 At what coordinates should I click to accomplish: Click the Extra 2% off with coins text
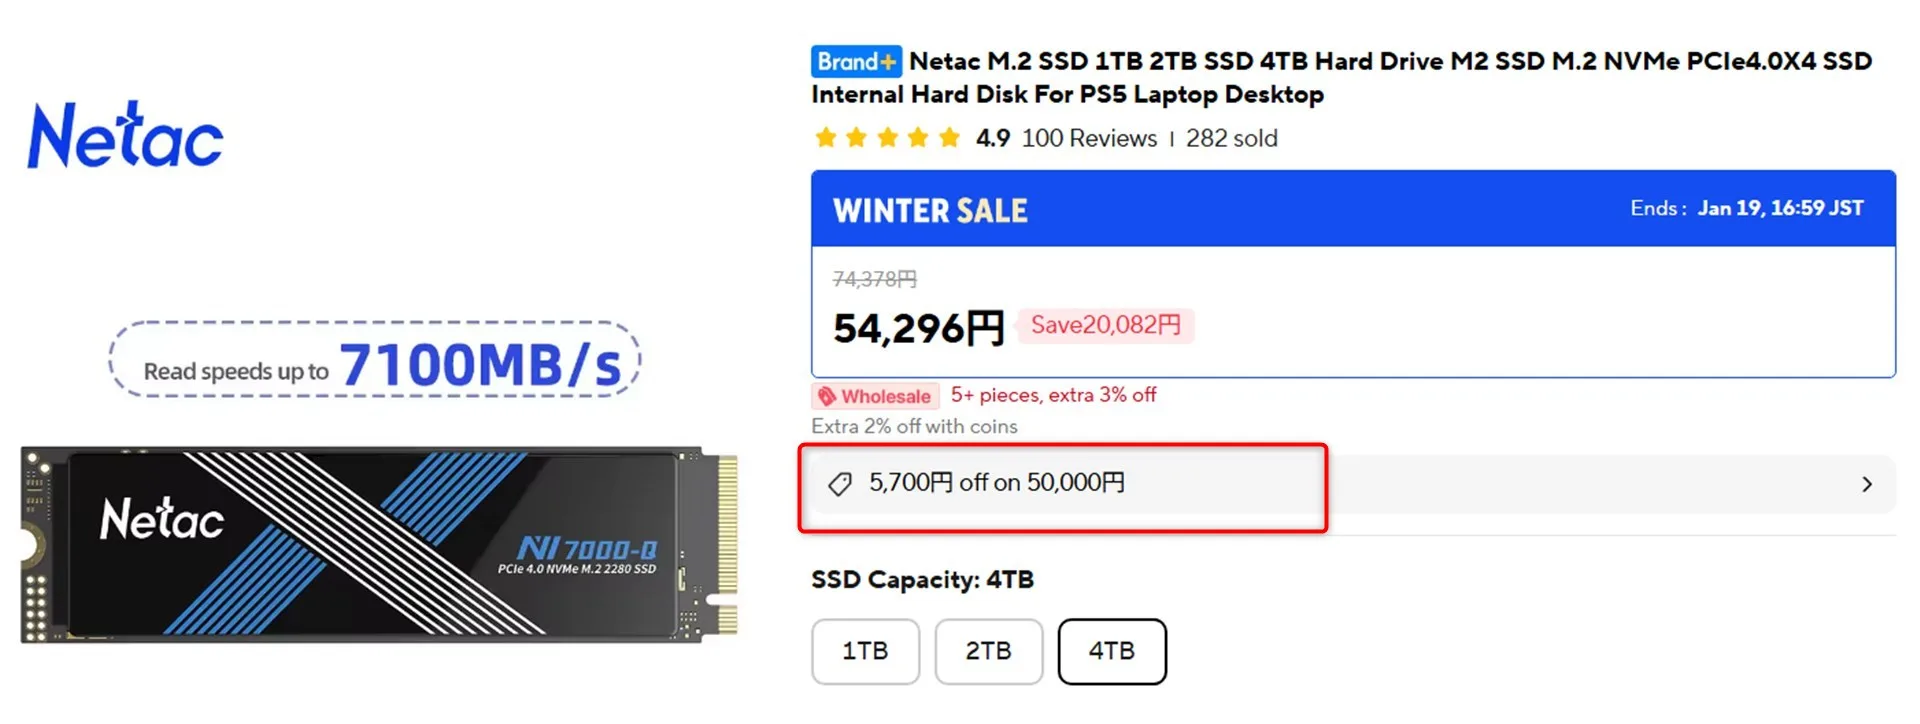click(914, 426)
